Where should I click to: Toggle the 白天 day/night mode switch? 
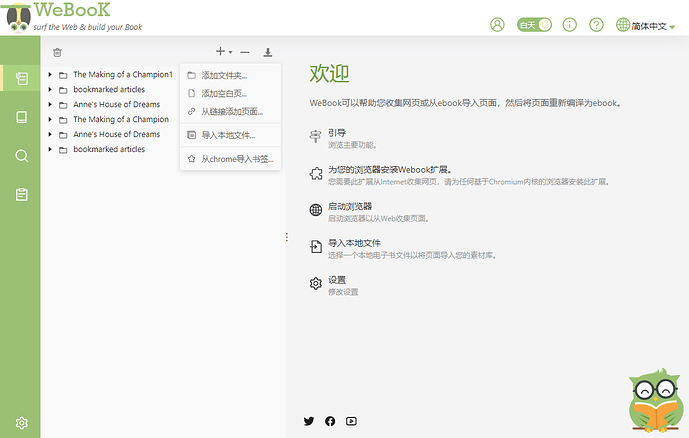click(534, 25)
